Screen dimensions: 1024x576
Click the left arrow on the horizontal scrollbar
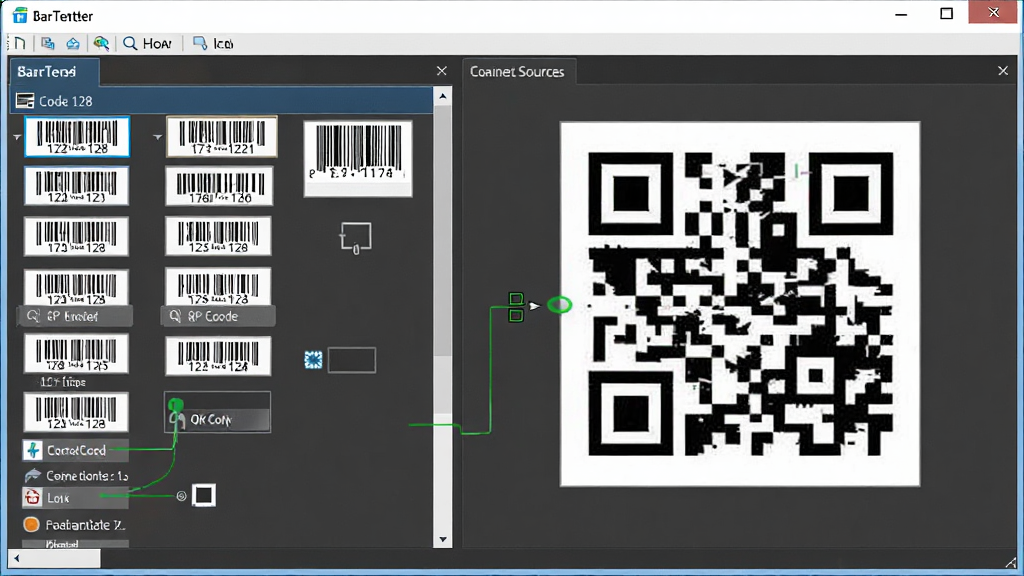point(17,558)
